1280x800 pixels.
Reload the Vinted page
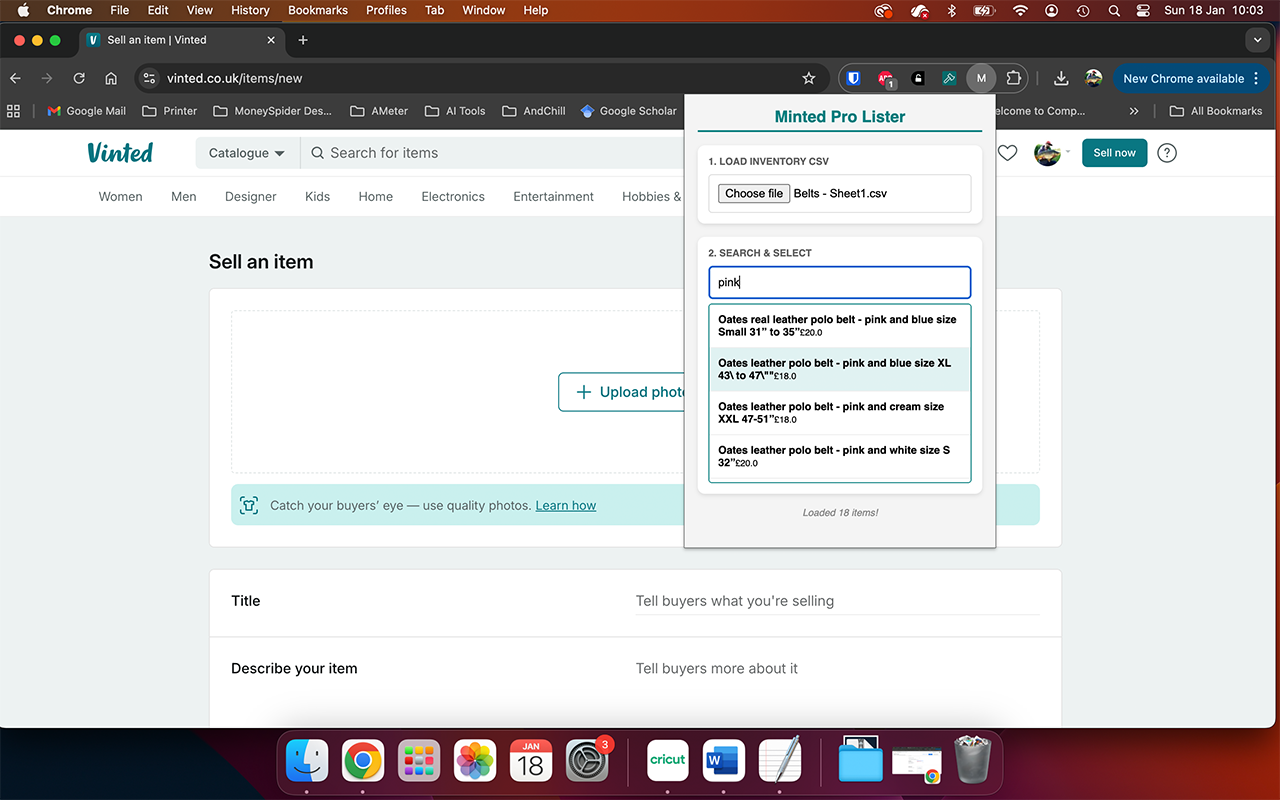(79, 78)
